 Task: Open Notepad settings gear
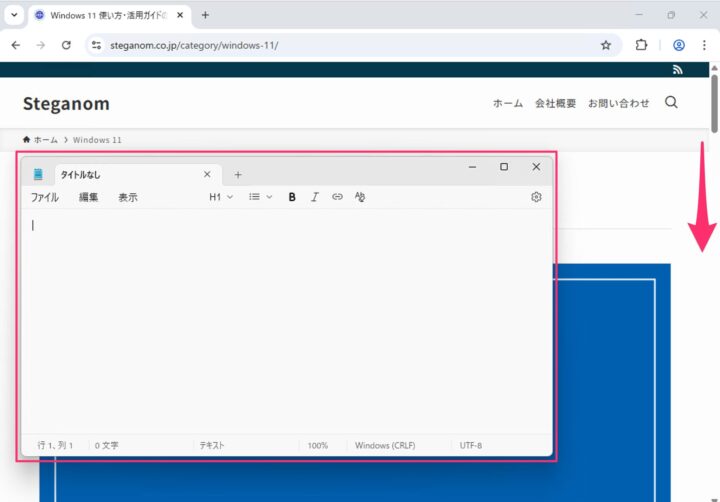pyautogui.click(x=536, y=197)
